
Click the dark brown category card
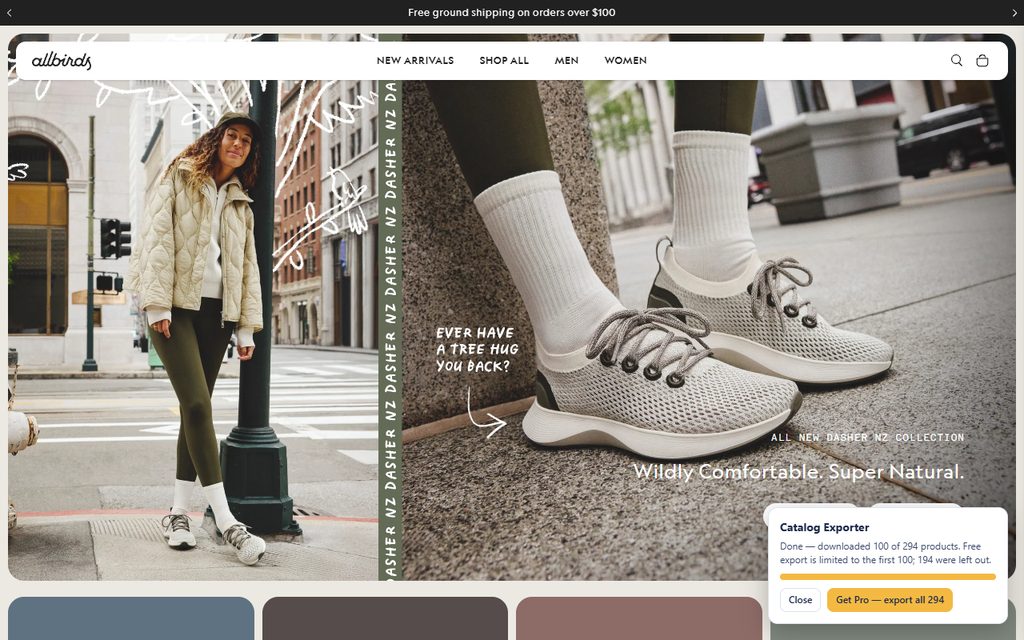tap(385, 618)
